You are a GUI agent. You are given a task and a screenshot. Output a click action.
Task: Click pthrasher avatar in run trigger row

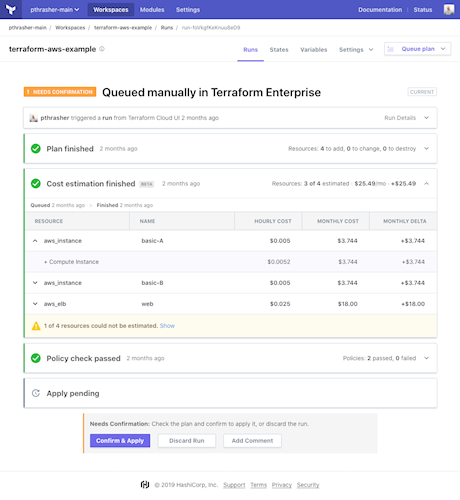coord(33,118)
